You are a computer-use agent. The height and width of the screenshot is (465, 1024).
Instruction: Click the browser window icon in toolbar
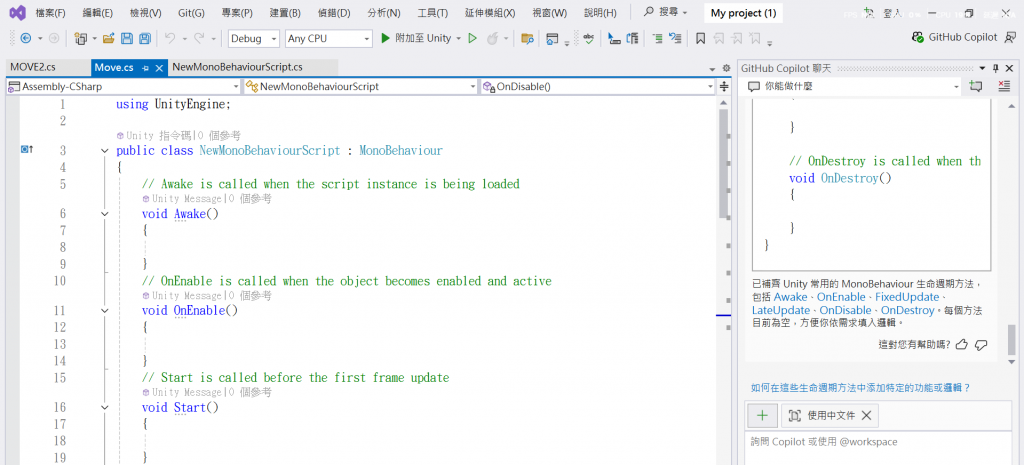[x=552, y=39]
